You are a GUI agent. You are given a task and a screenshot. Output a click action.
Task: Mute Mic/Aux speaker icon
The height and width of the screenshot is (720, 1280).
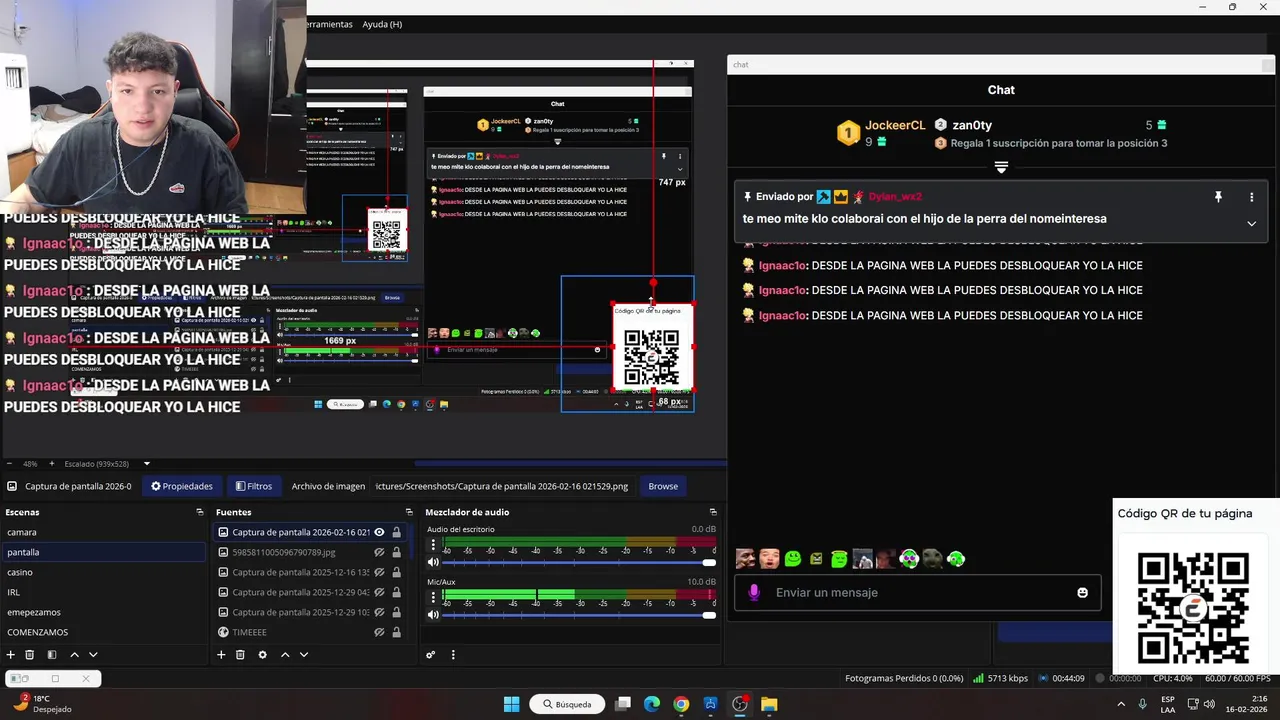pyautogui.click(x=433, y=615)
